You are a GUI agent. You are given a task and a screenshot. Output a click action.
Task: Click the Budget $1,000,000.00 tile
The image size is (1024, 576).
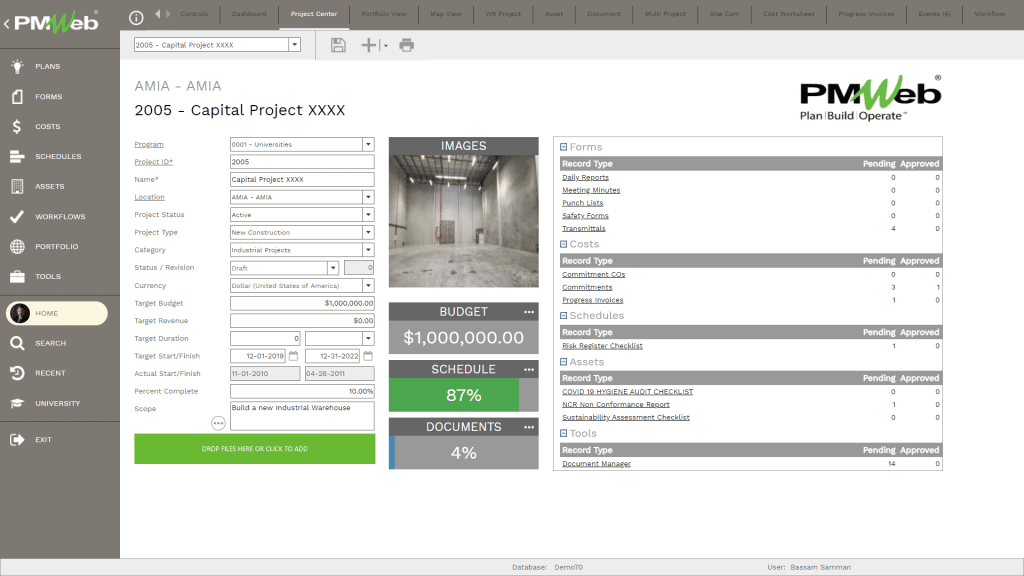(464, 338)
